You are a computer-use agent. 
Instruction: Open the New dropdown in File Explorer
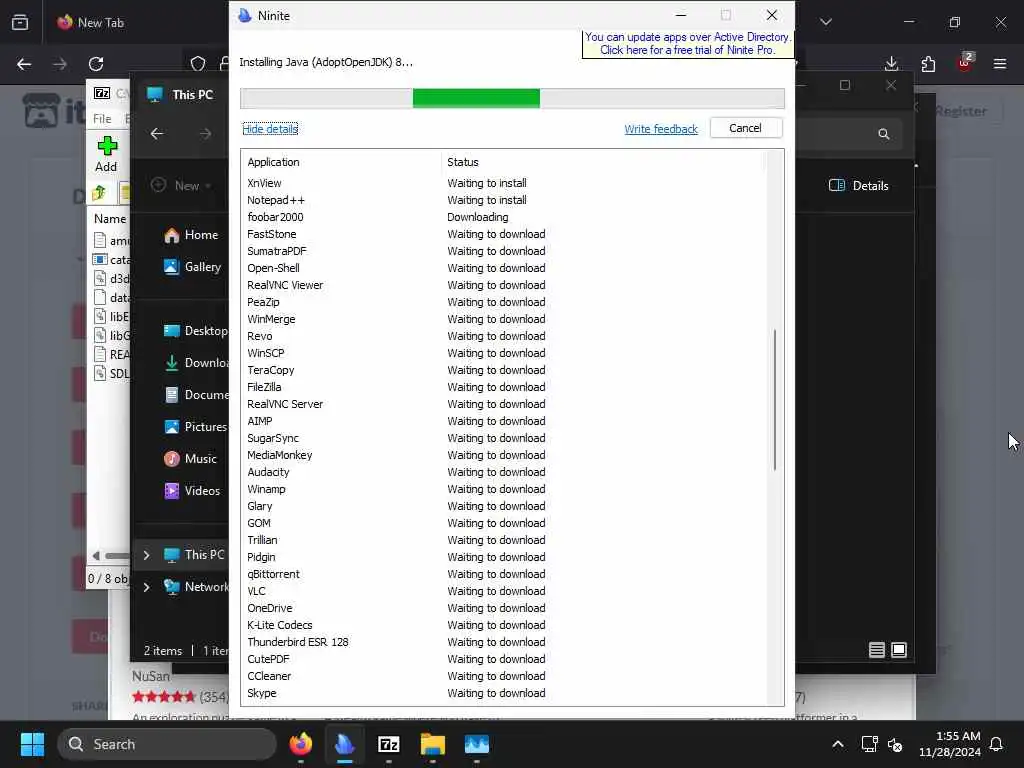click(x=181, y=185)
